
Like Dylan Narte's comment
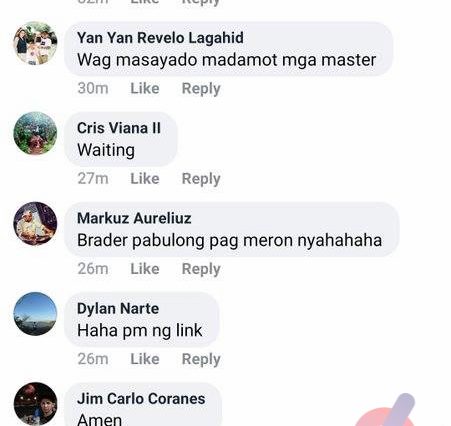pos(145,359)
